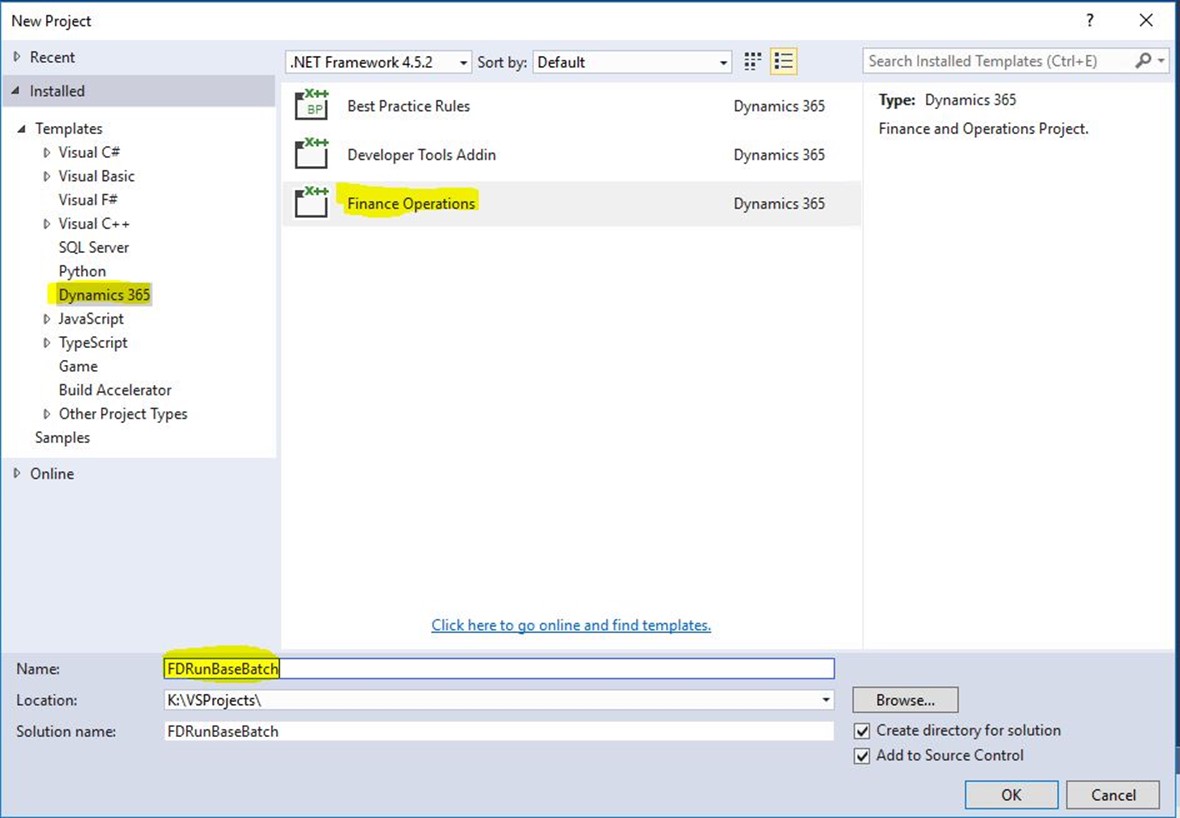1180x818 pixels.
Task: Focus the project Name field
Action: click(x=499, y=668)
